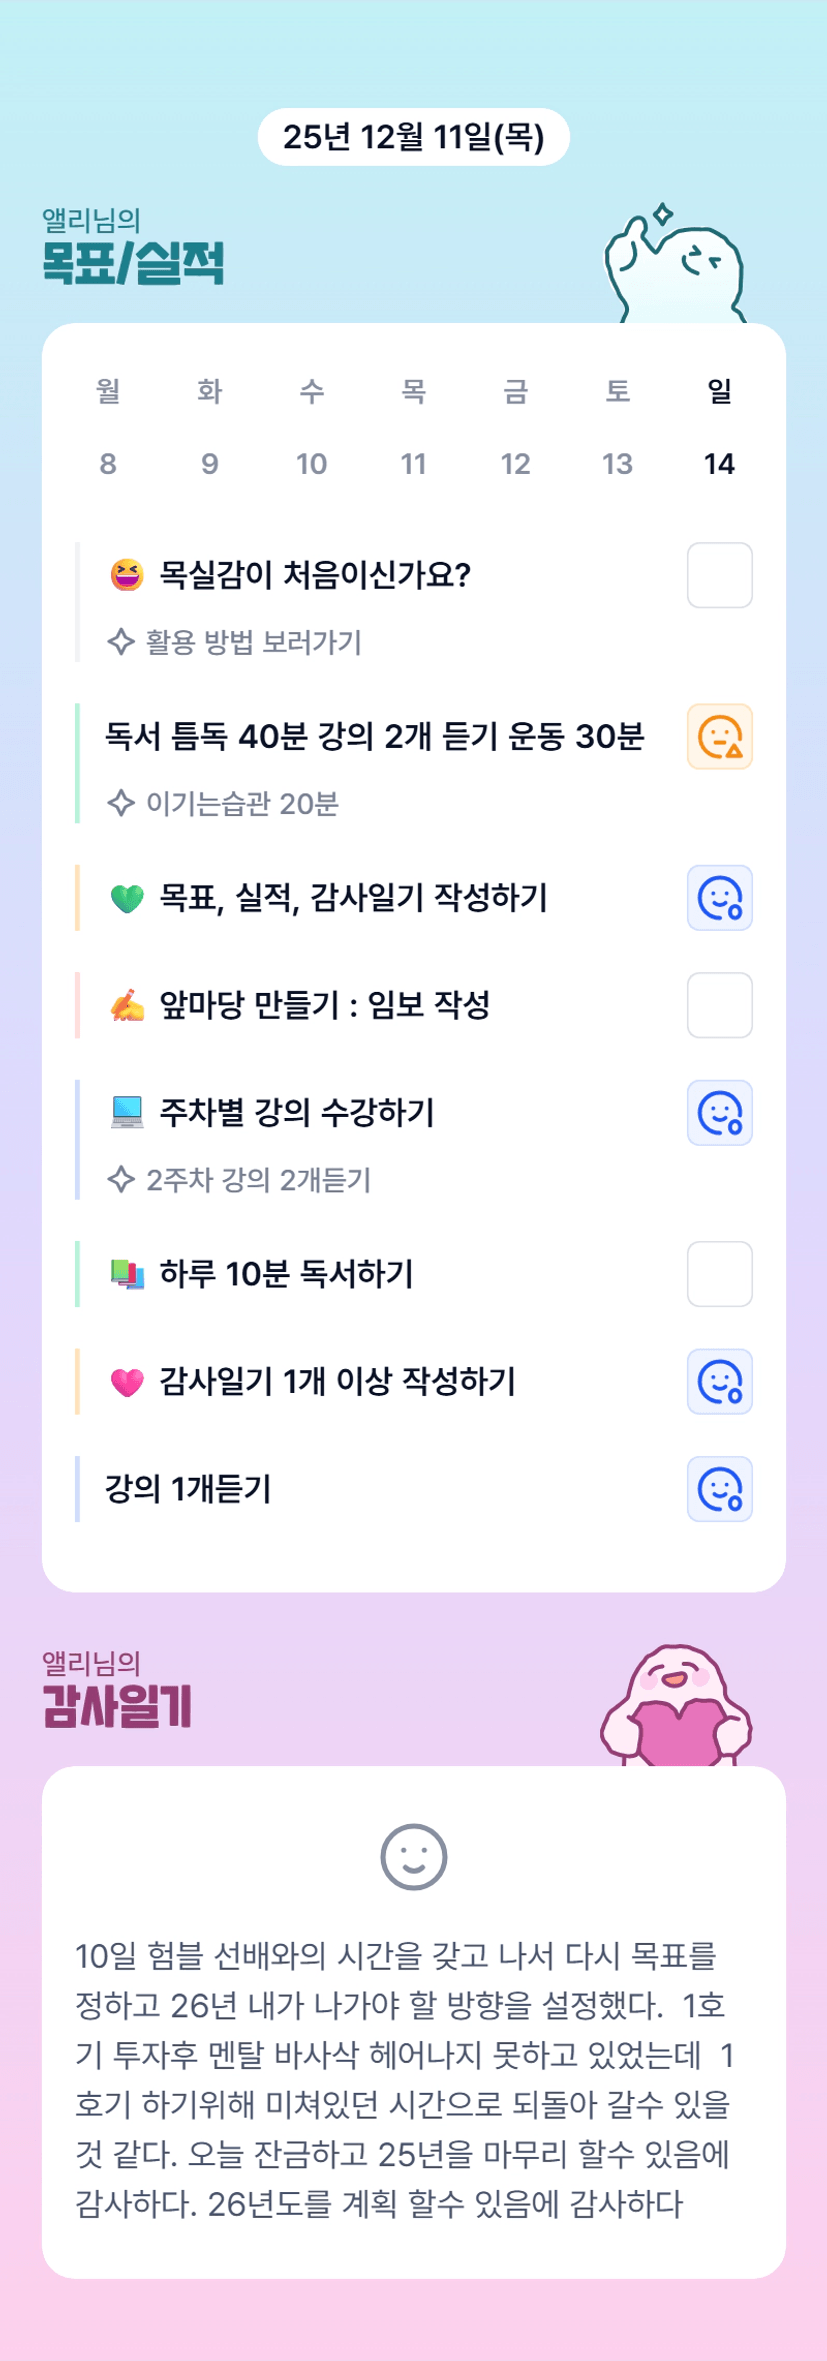Viewport: 827px width, 2361px height.
Task: Open the 이기는습관 20분 sub-item
Action: [242, 804]
